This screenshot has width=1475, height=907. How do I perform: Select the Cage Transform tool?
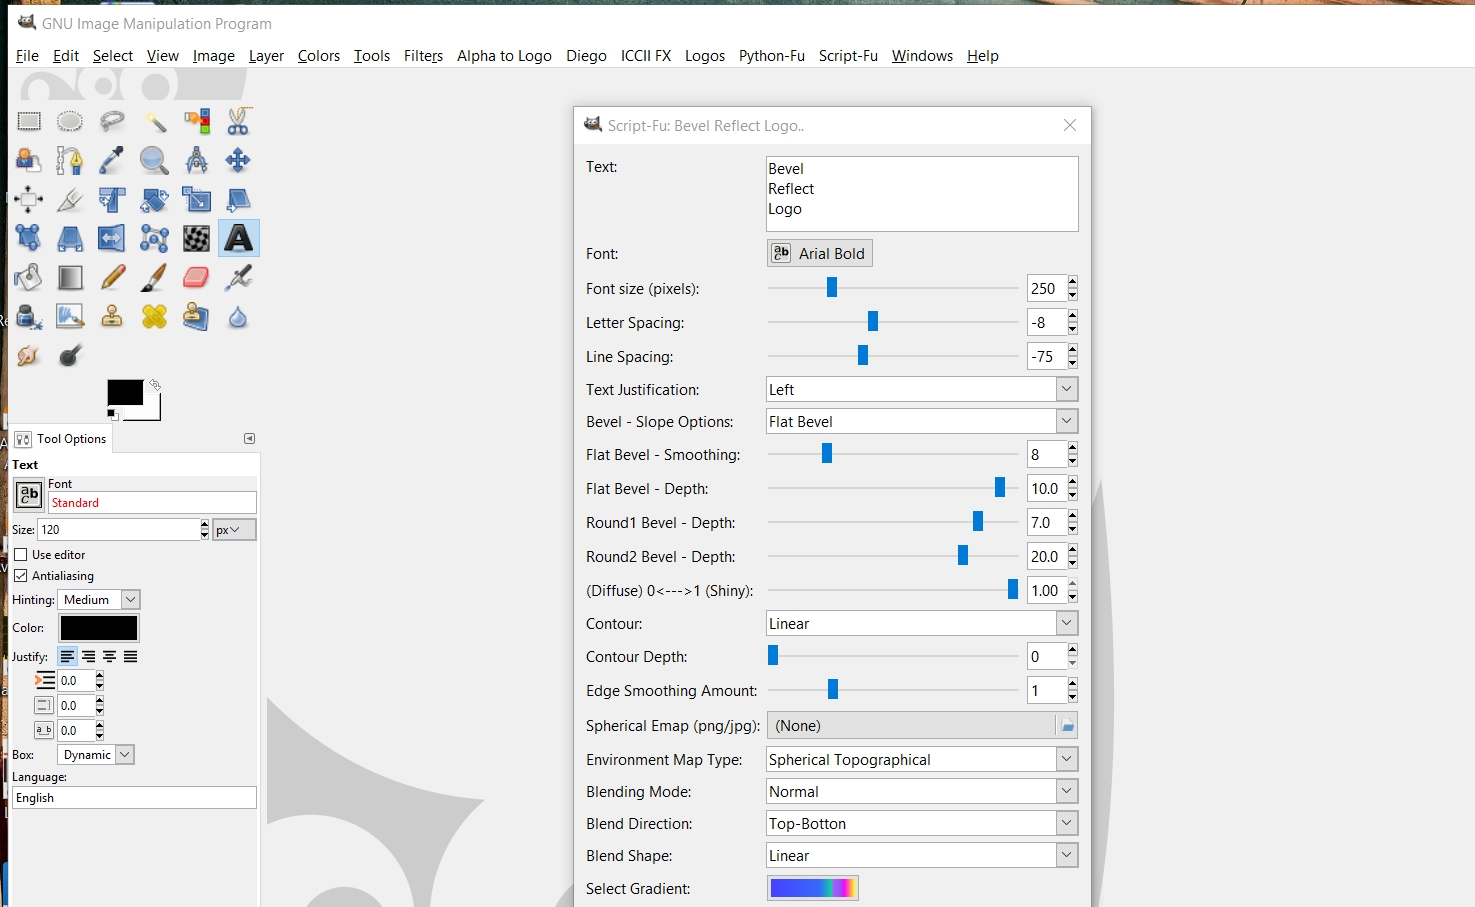(154, 238)
